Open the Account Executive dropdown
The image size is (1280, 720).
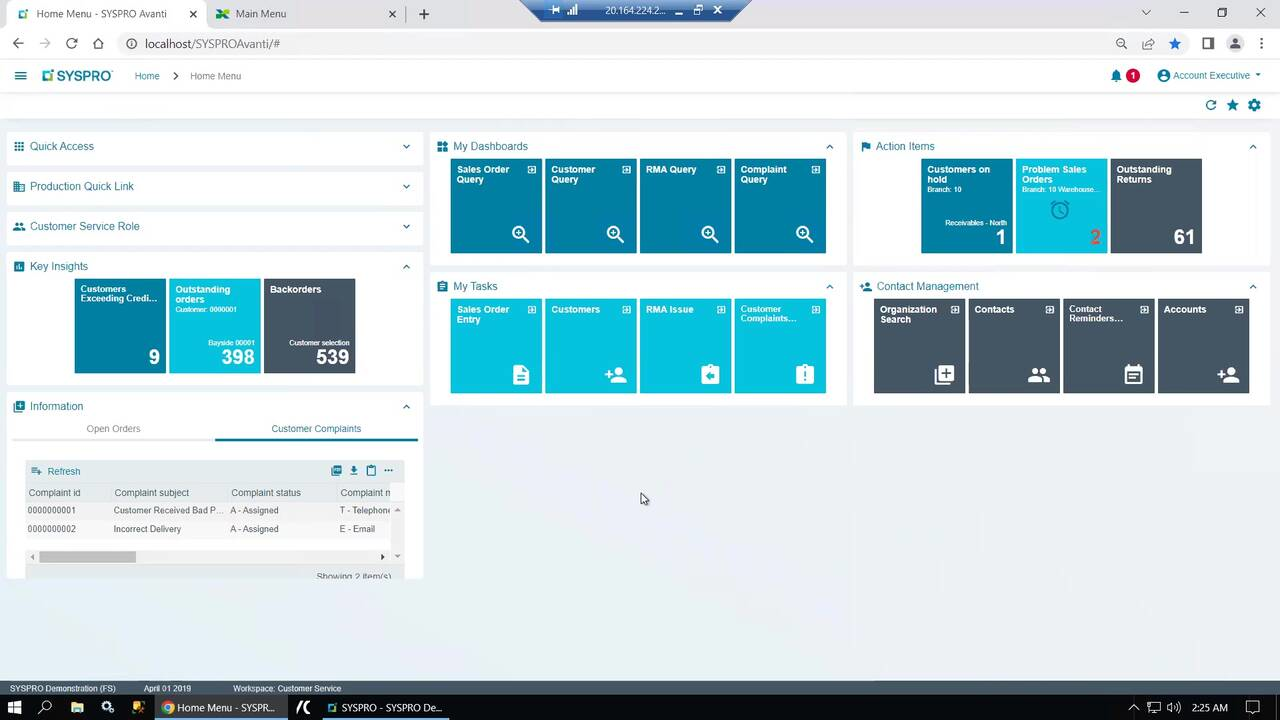[x=1210, y=75]
